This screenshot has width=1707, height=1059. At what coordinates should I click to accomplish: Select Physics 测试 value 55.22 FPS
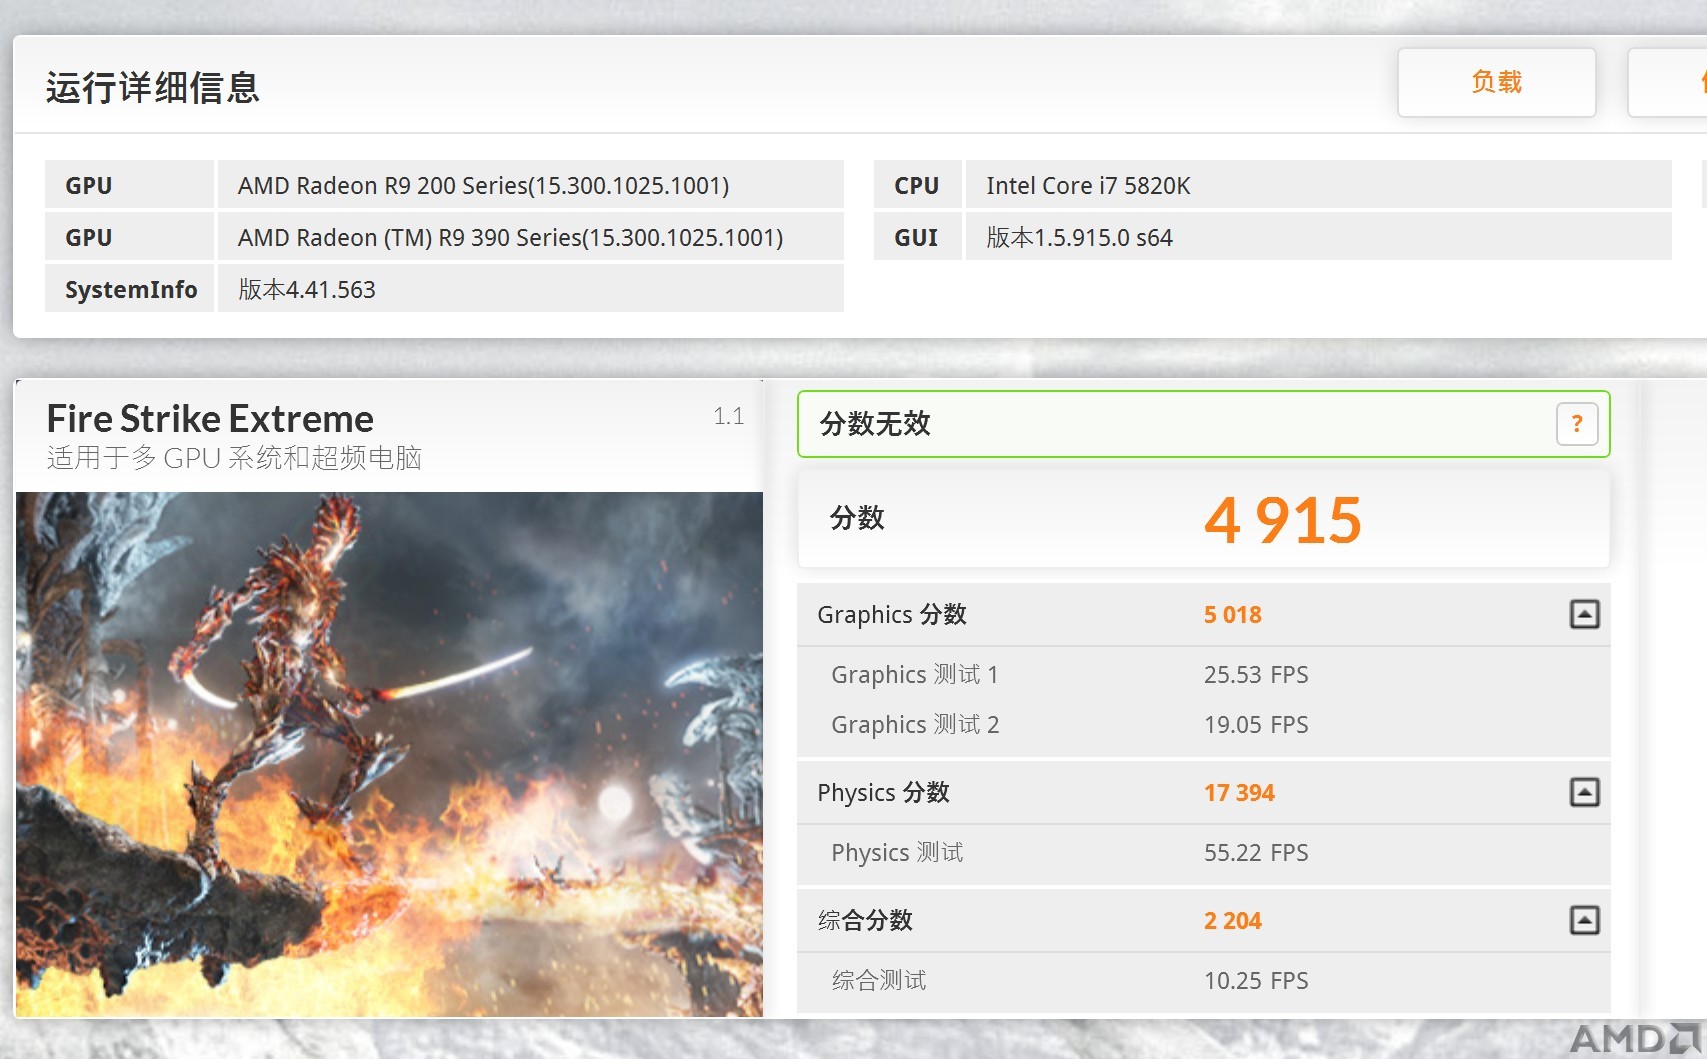(x=1256, y=853)
